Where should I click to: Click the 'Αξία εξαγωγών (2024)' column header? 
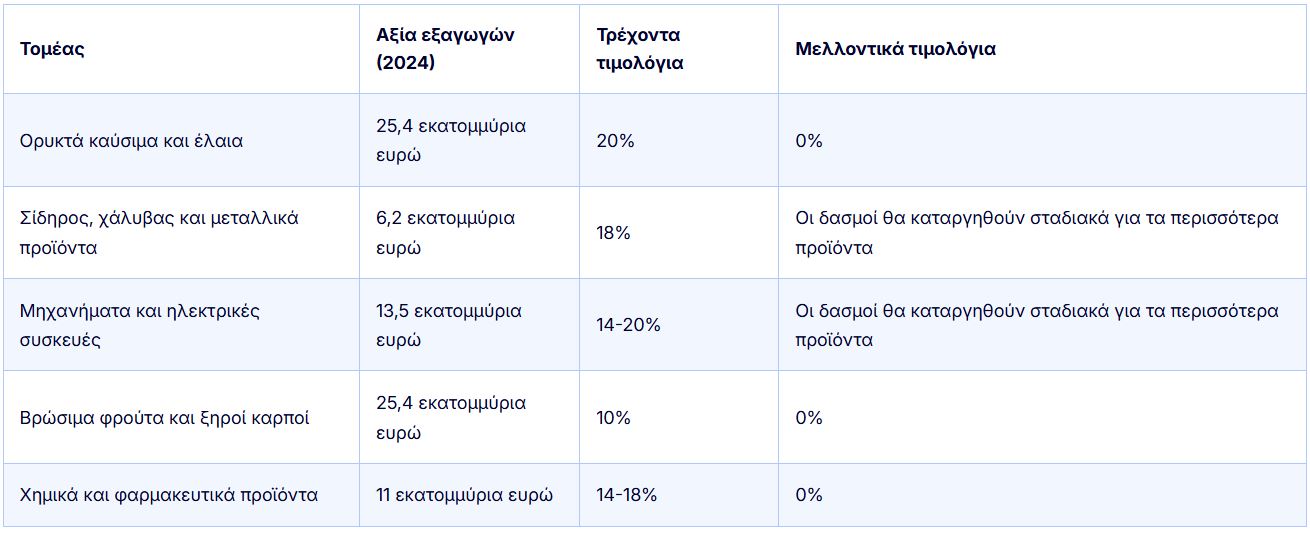[445, 48]
